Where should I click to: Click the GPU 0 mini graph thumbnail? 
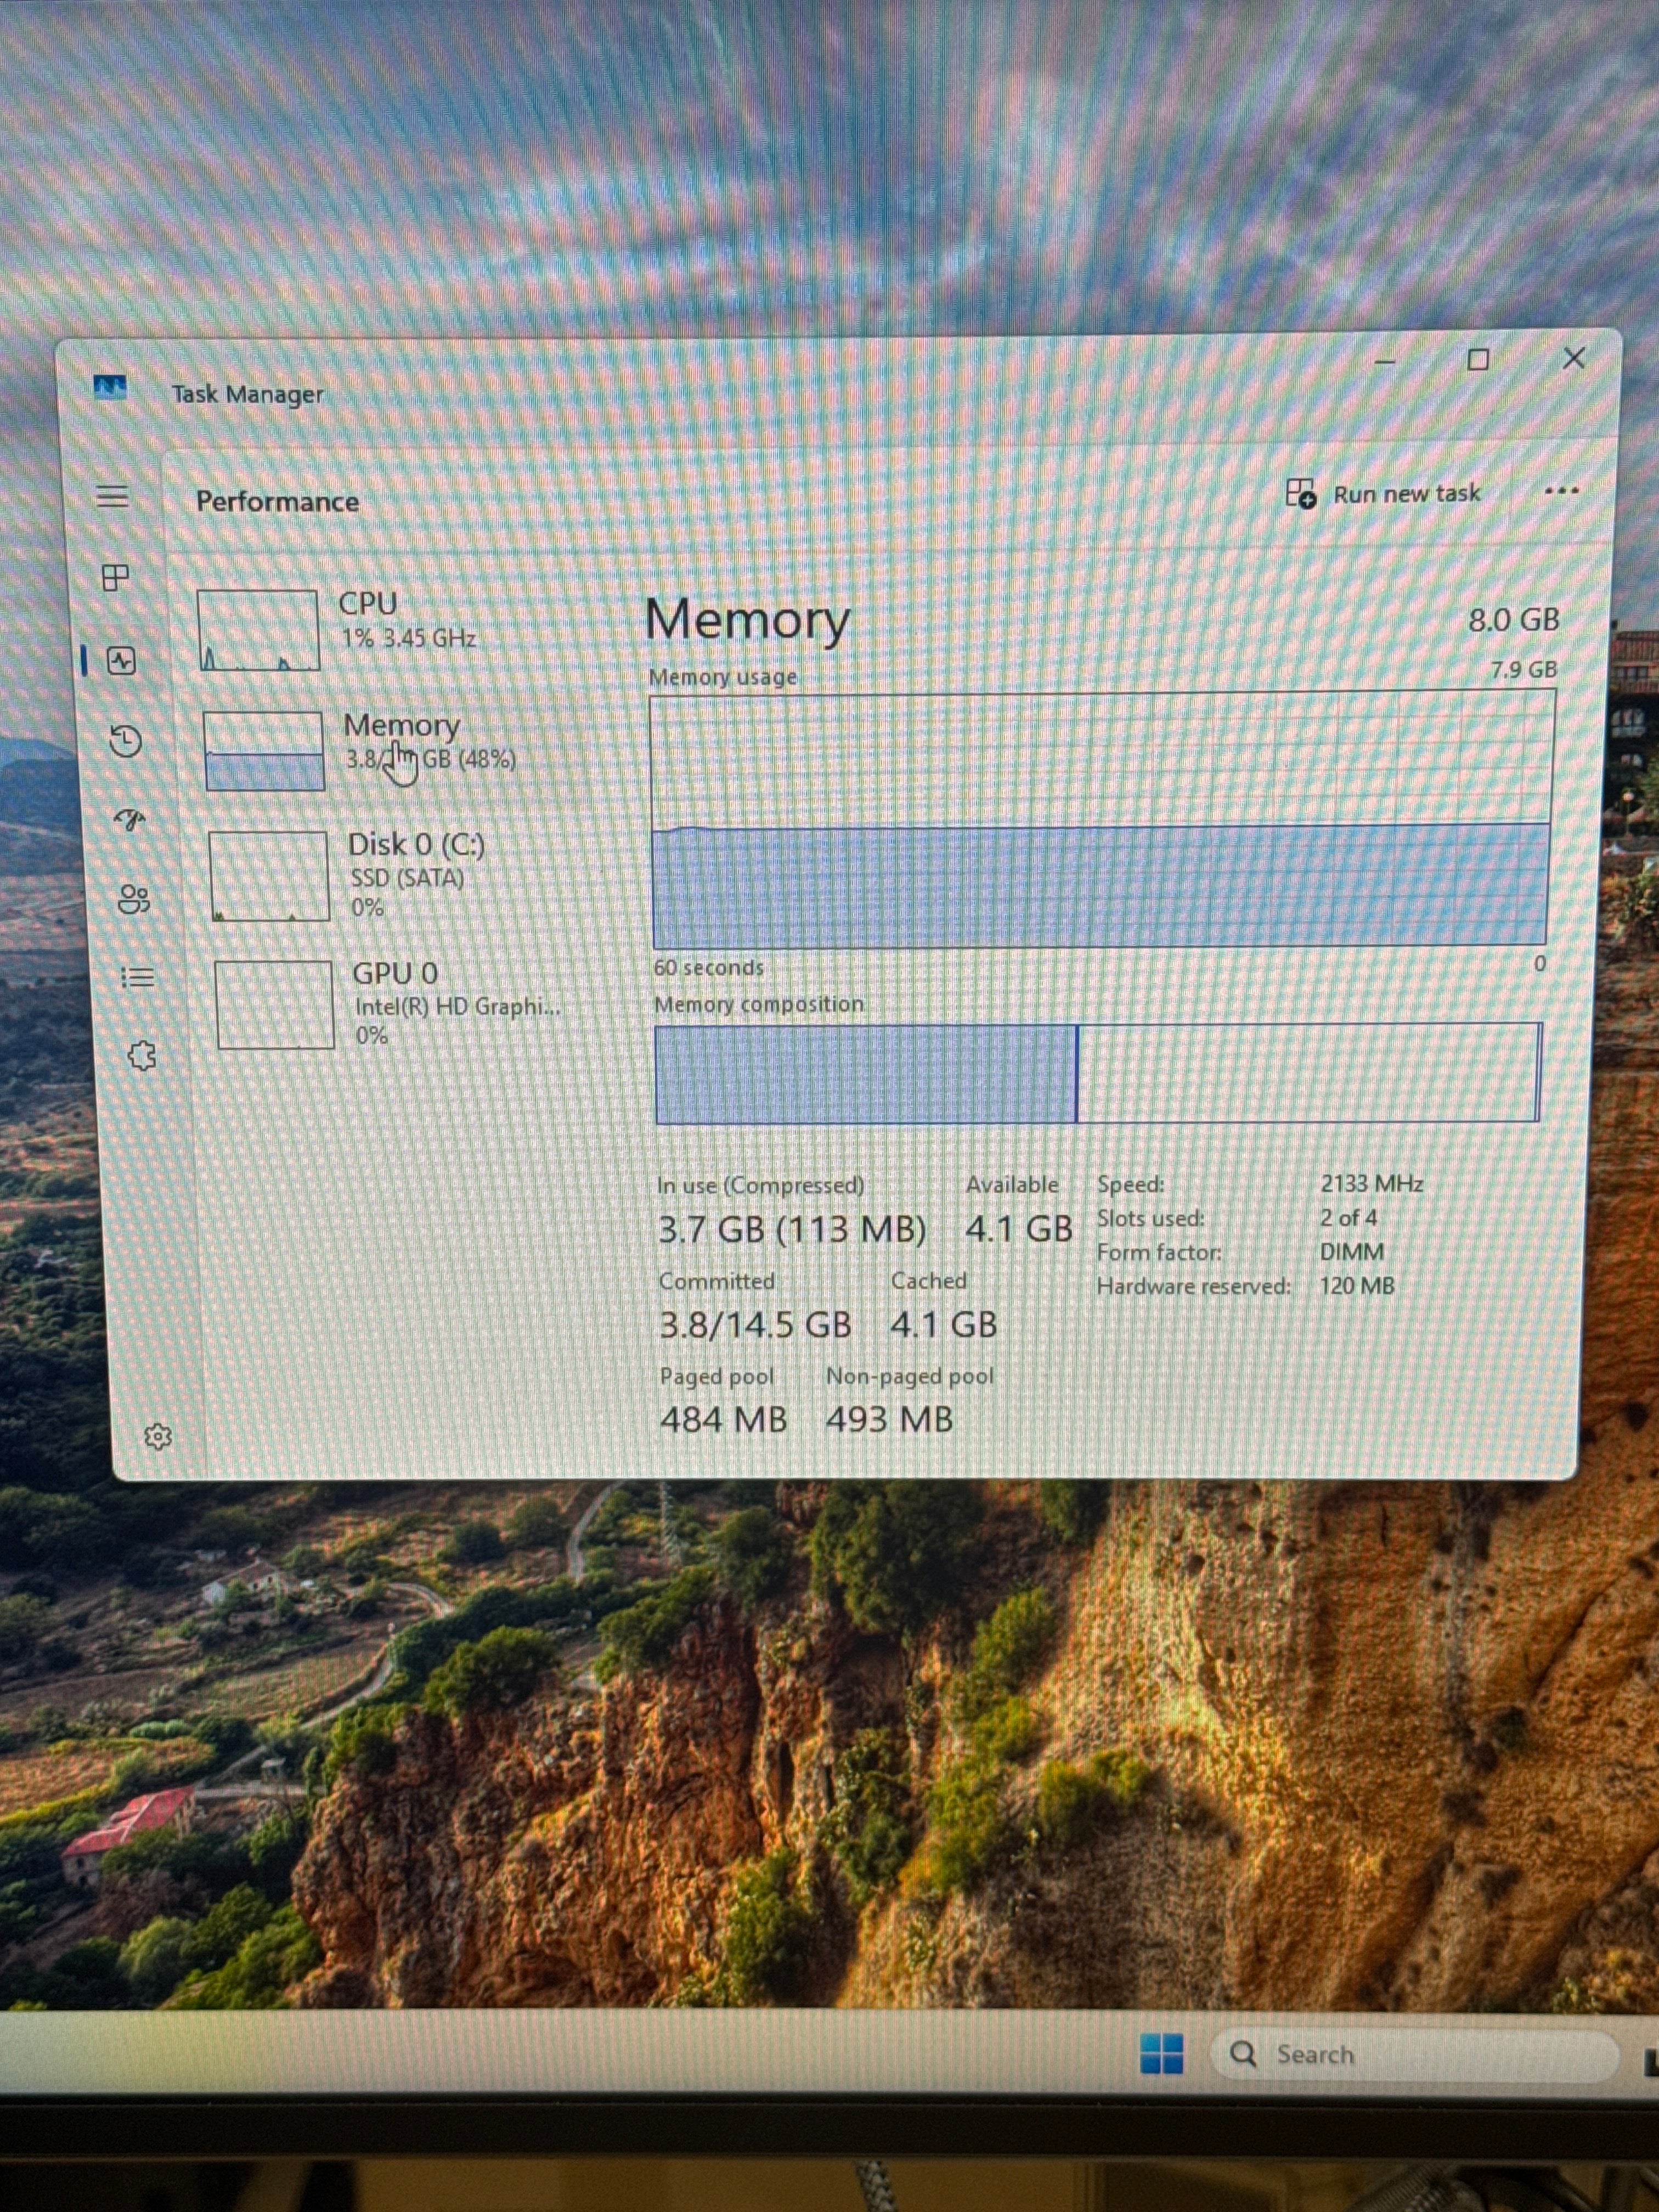coord(275,1005)
